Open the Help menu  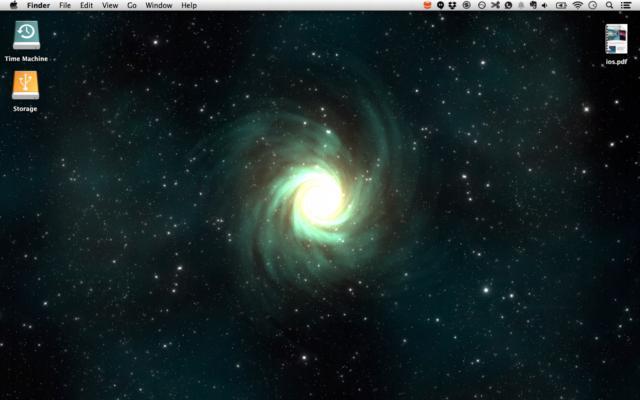coord(189,5)
